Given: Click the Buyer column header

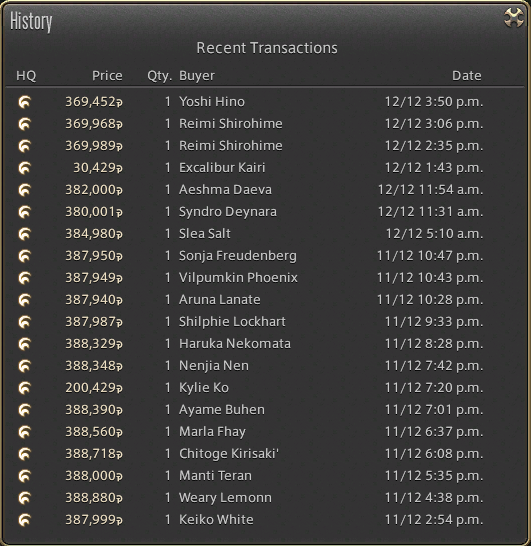Looking at the screenshot, I should pos(197,76).
